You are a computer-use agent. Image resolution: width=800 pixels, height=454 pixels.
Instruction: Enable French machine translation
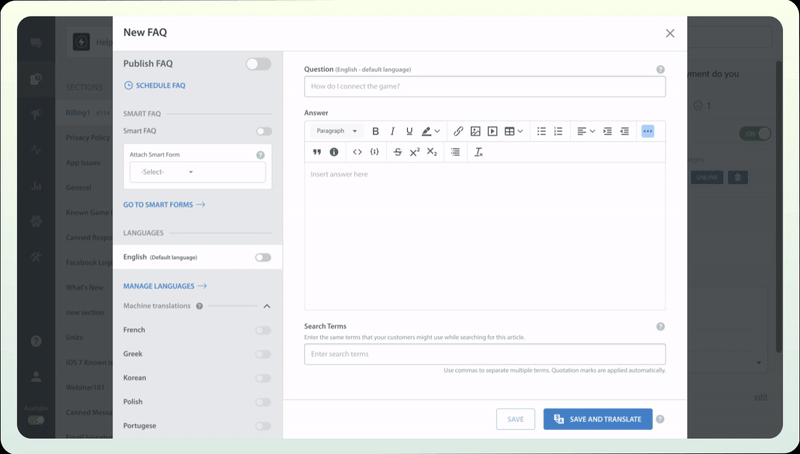pyautogui.click(x=262, y=330)
